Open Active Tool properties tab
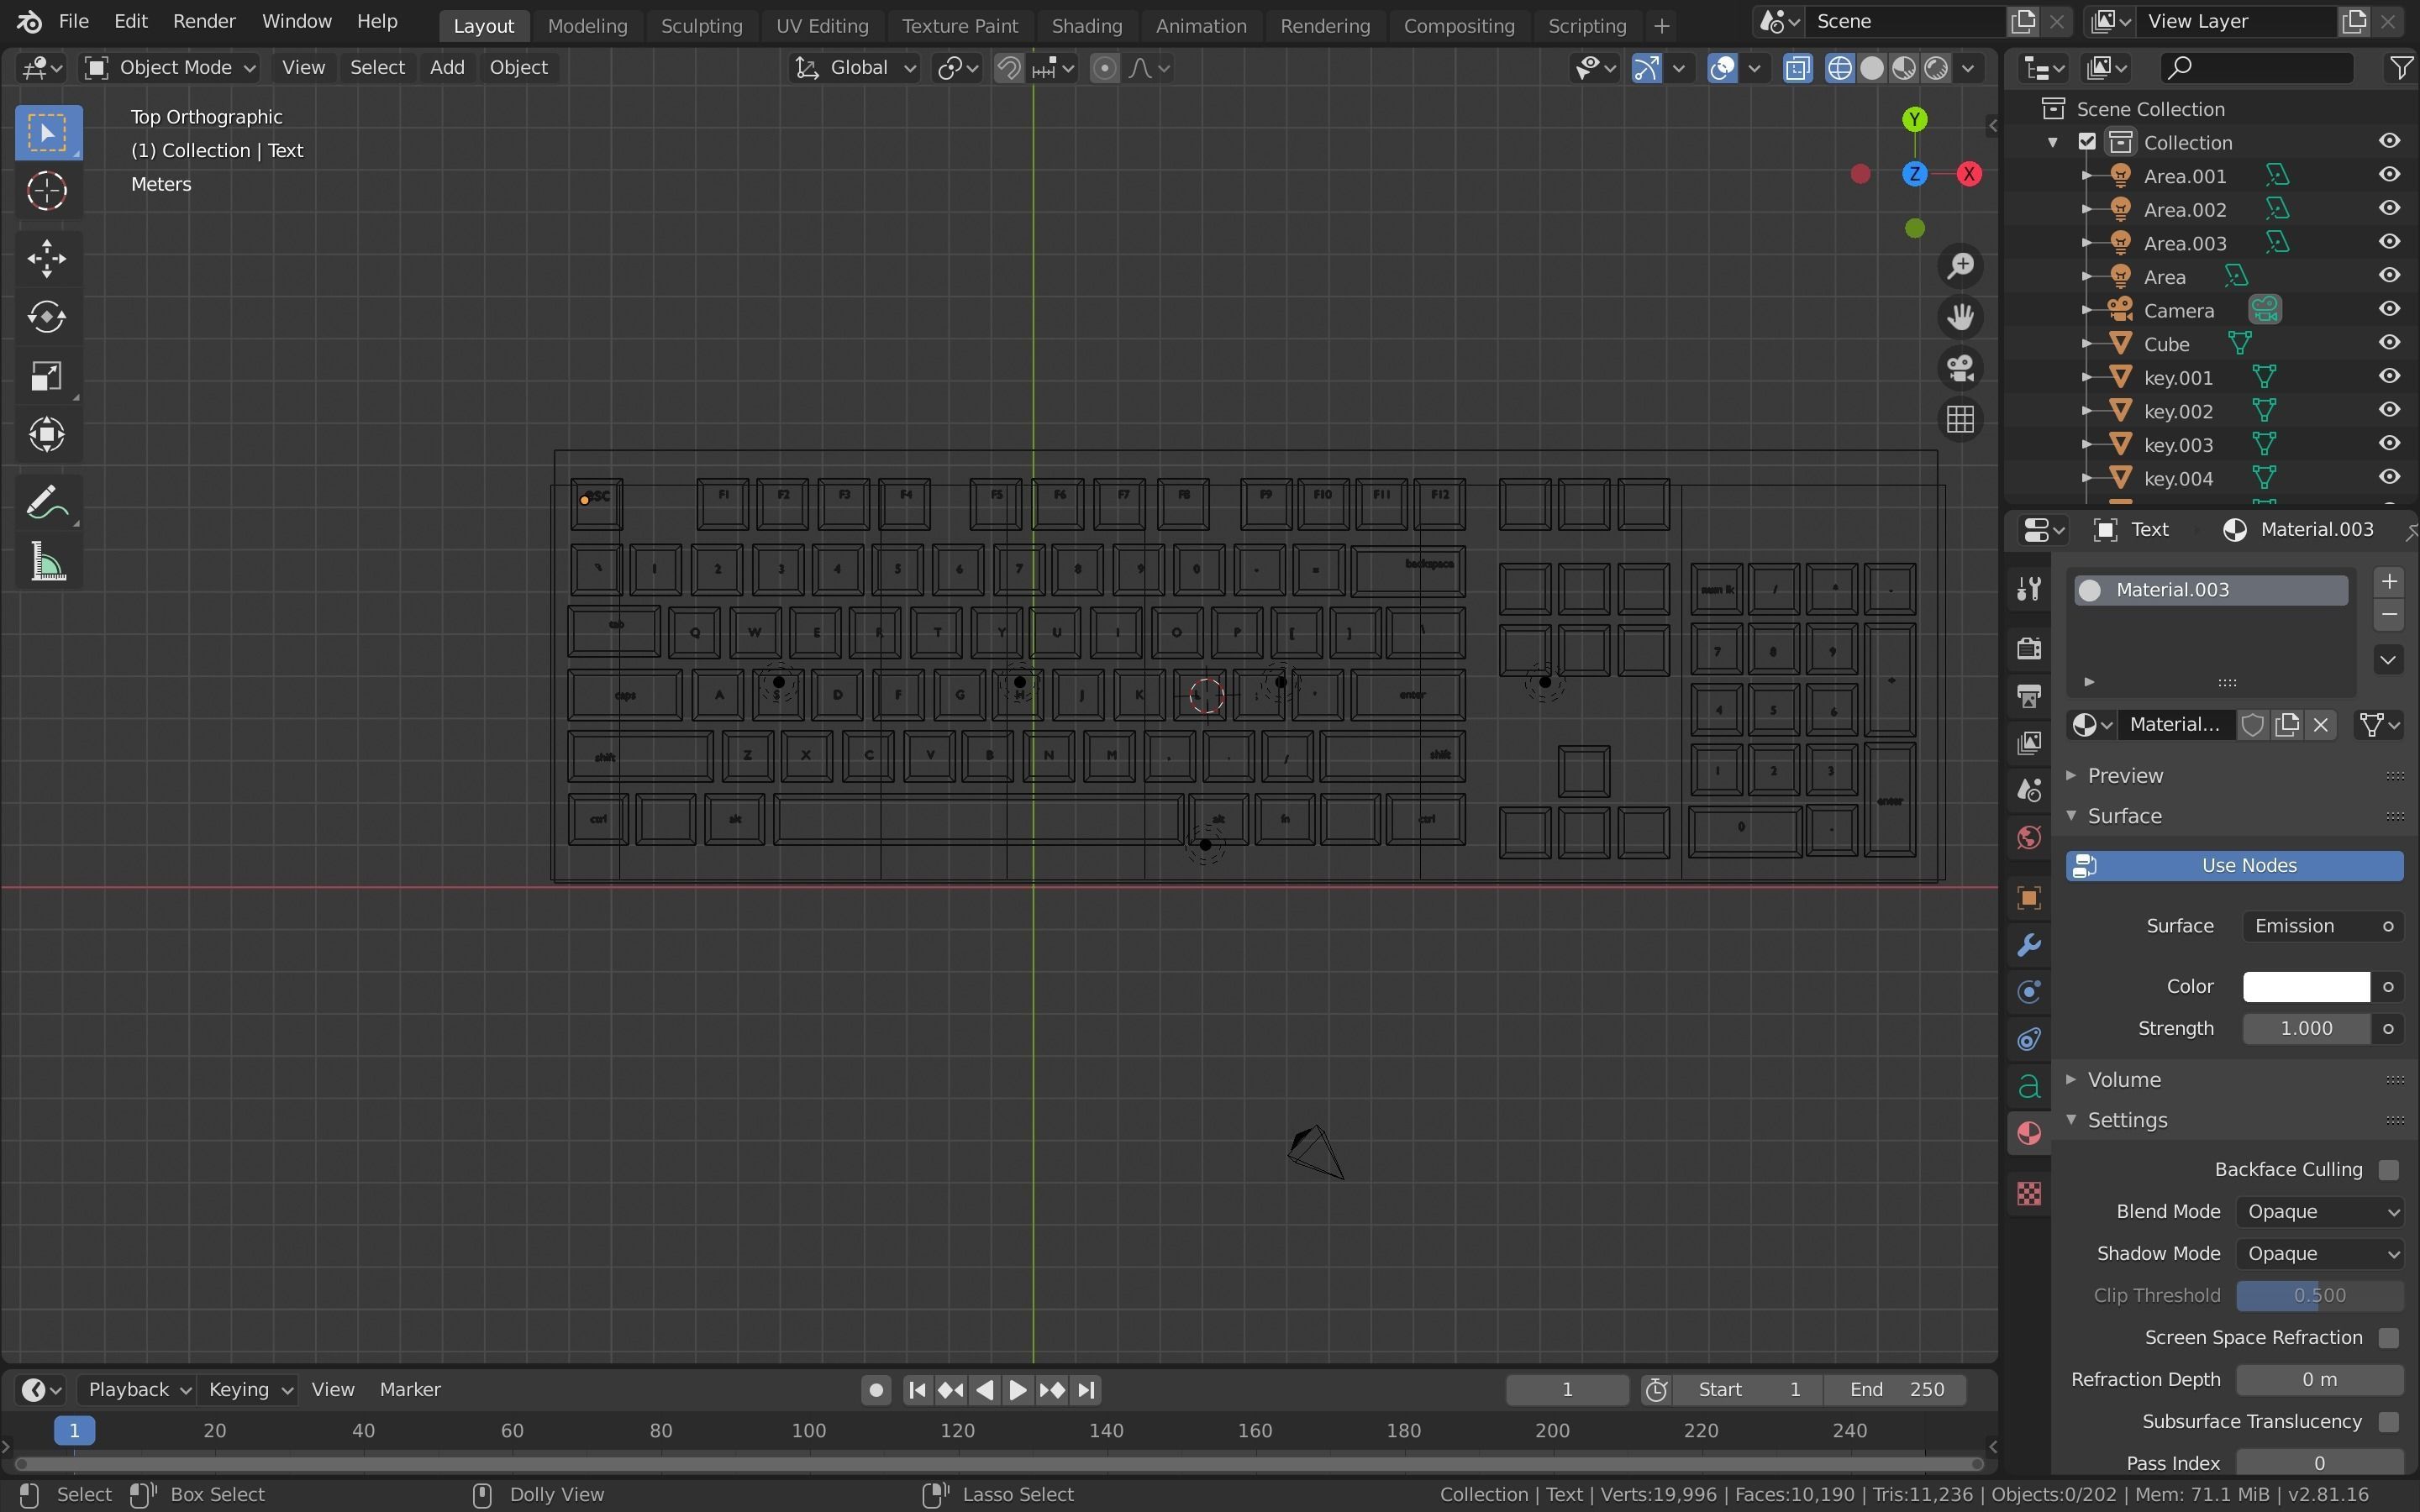Viewport: 2420px width, 1512px height. (2028, 589)
